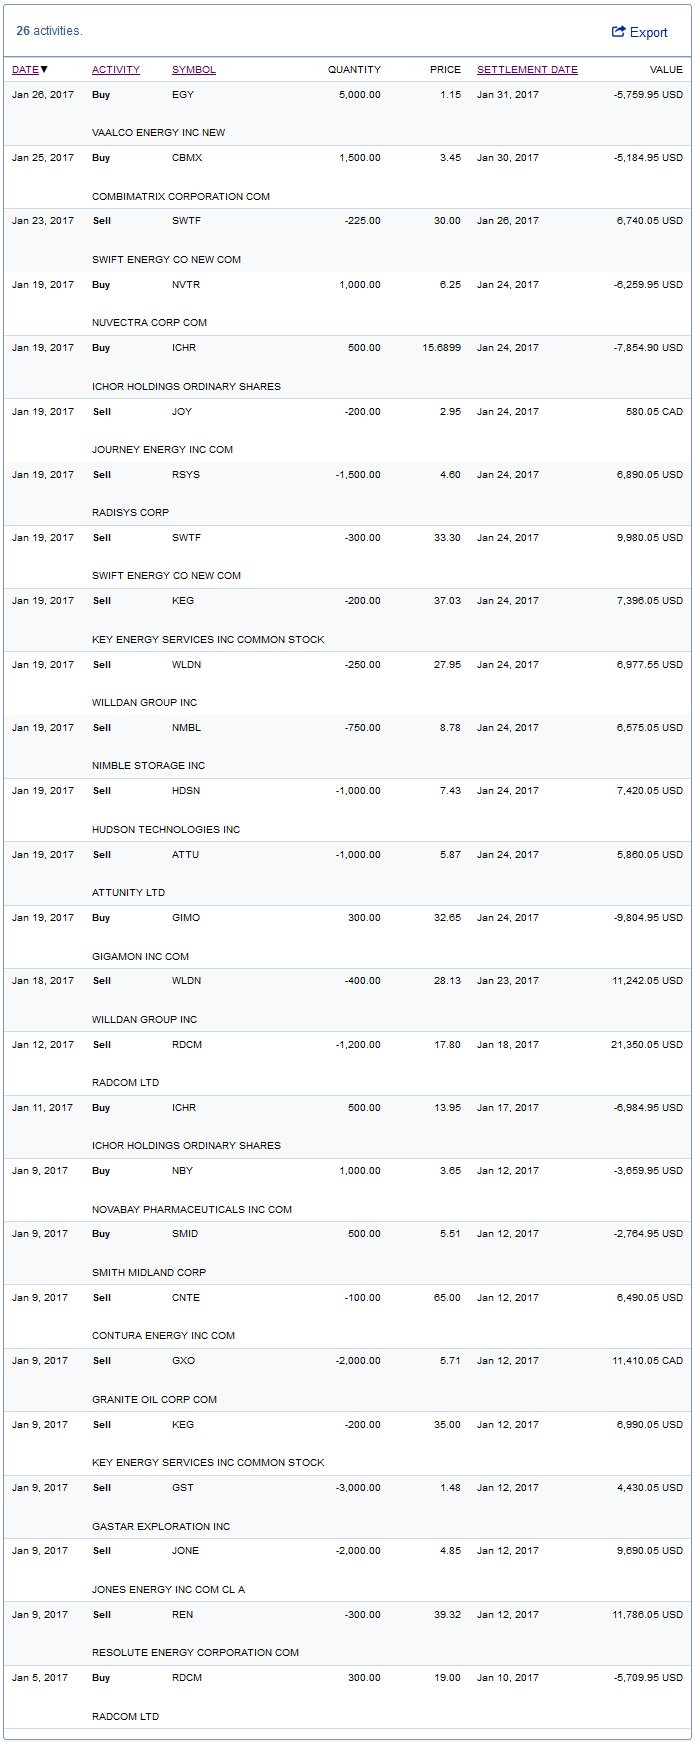Sort the table by Symbol column

click(x=194, y=70)
